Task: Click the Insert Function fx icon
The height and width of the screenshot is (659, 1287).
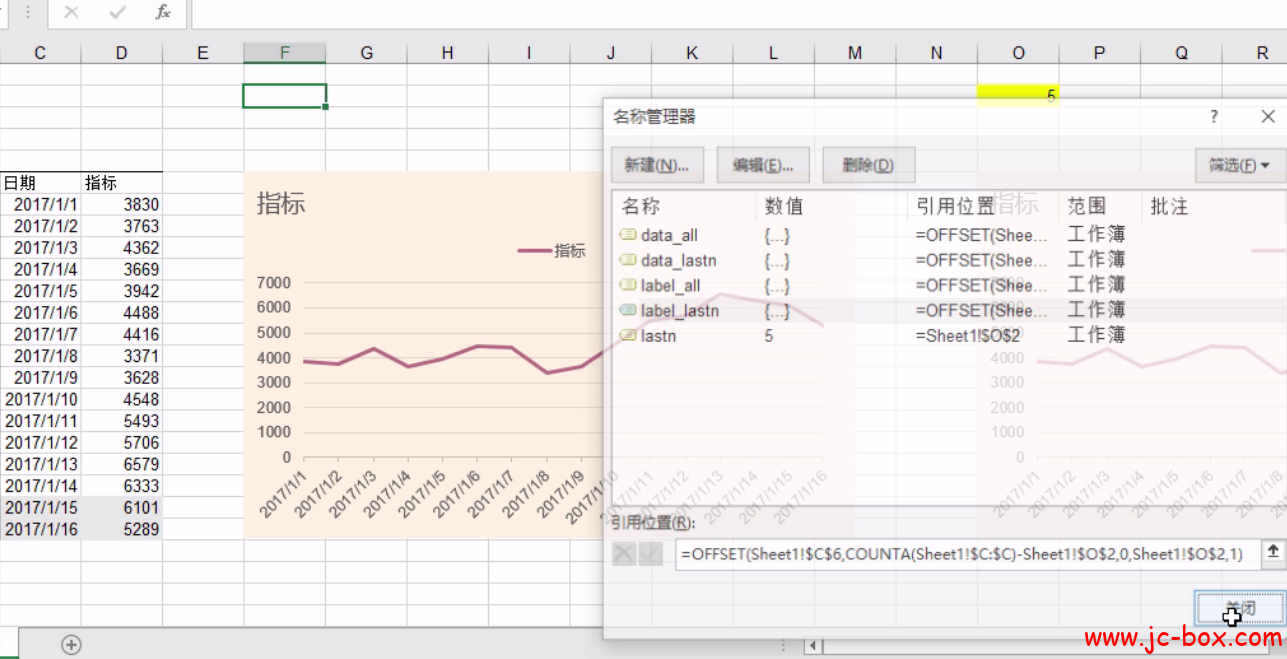Action: coord(163,12)
